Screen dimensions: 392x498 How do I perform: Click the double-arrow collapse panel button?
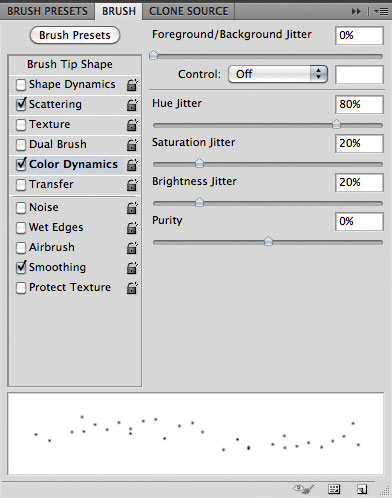point(356,11)
